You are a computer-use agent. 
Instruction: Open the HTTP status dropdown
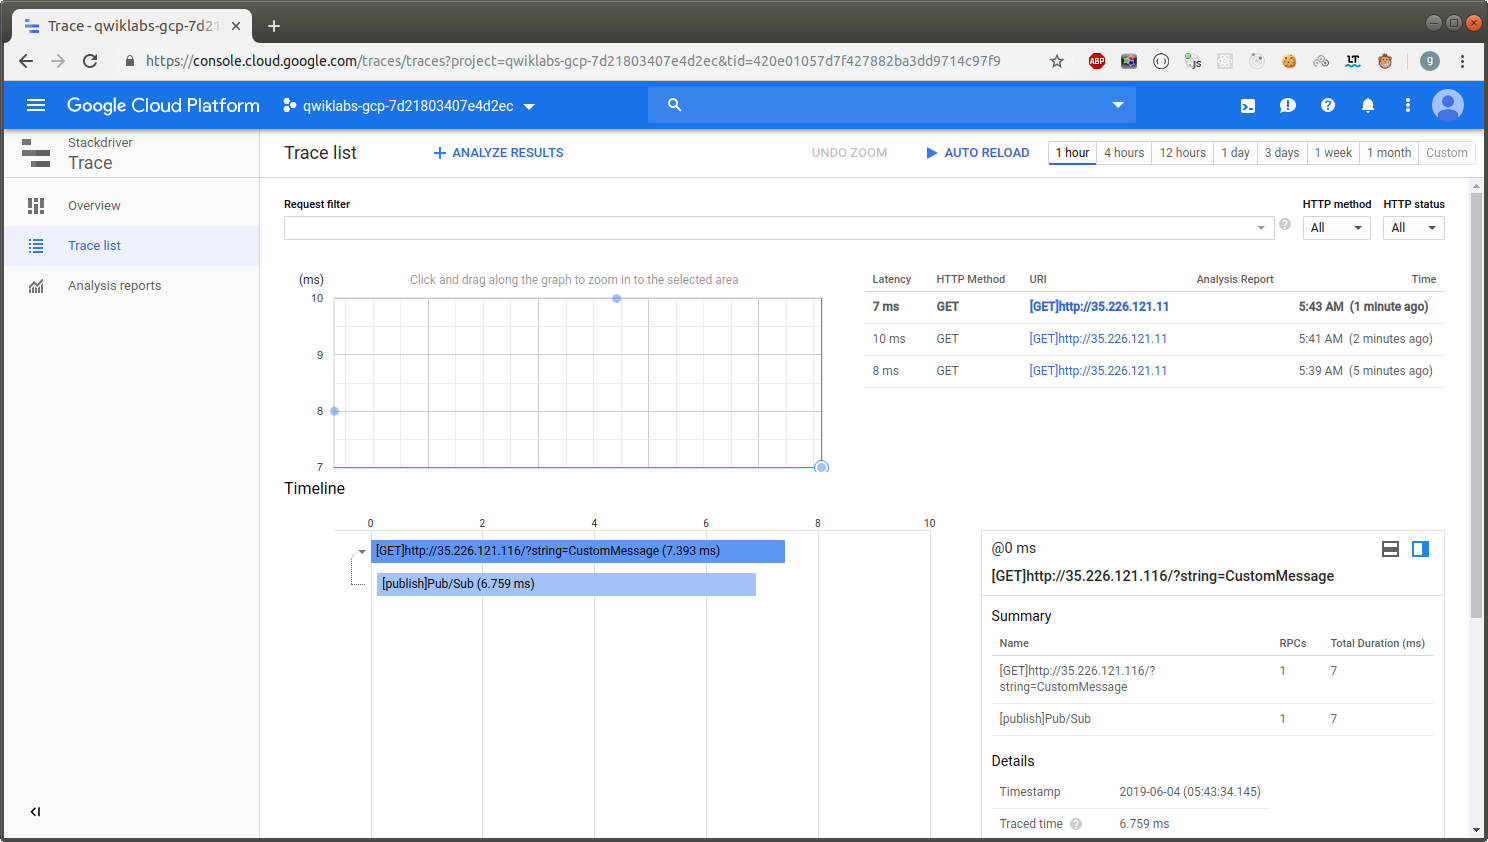point(1414,228)
